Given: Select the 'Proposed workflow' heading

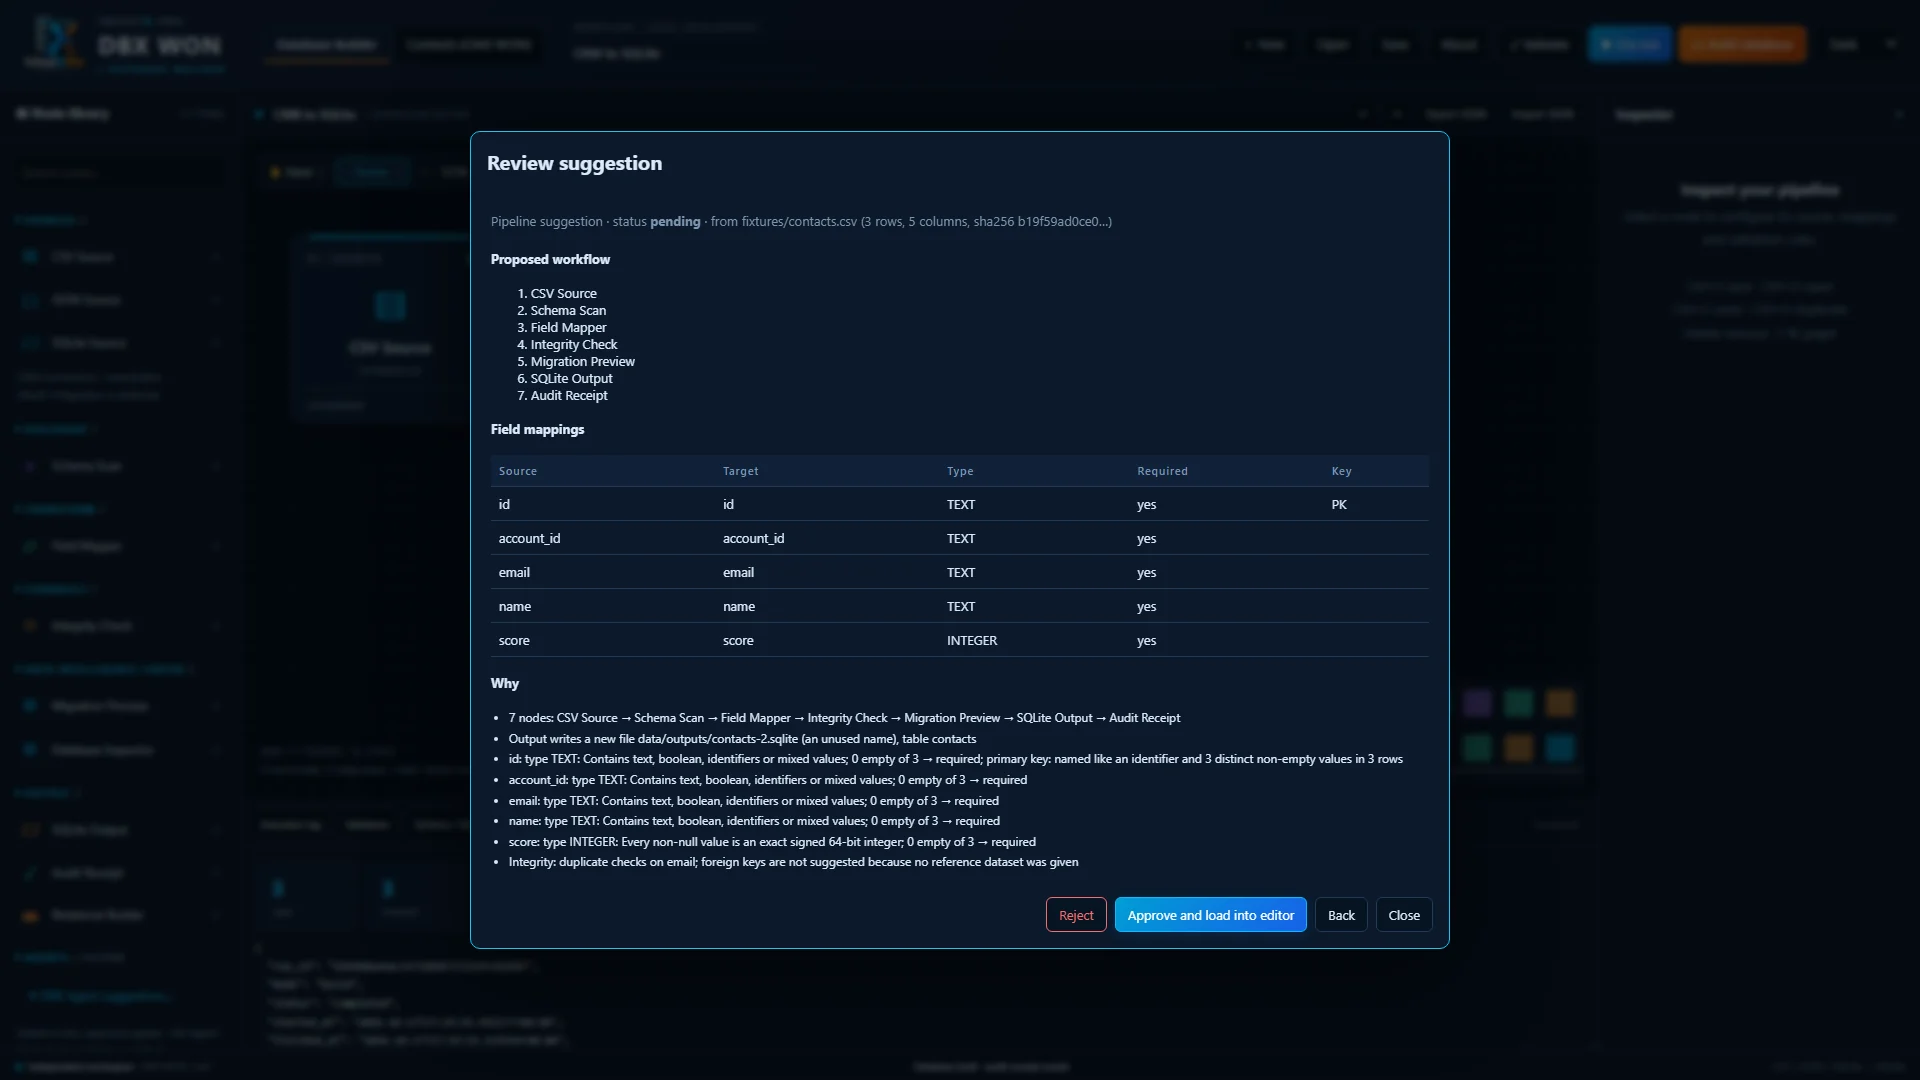Looking at the screenshot, I should [x=550, y=259].
